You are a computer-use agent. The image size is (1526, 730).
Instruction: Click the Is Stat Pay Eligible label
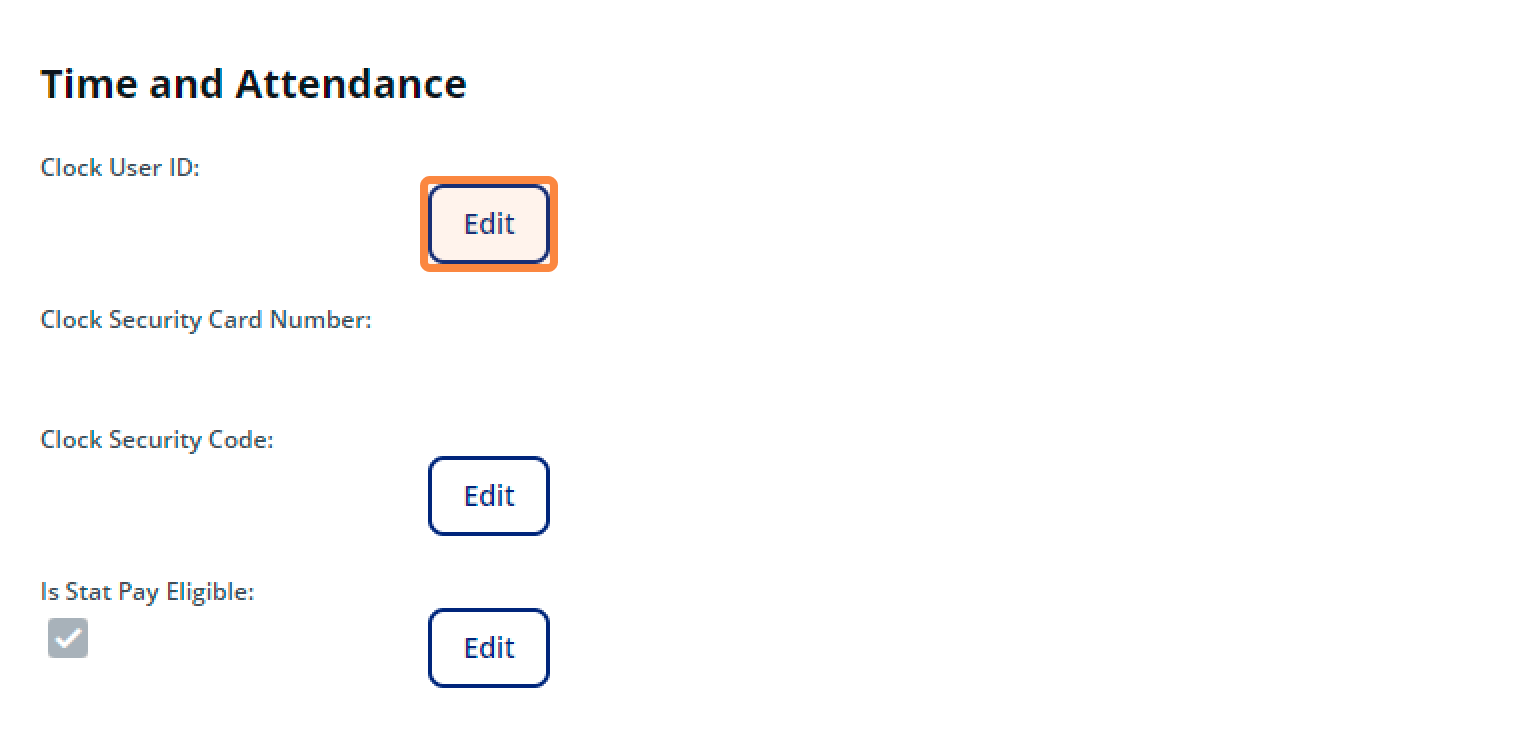coord(147,591)
